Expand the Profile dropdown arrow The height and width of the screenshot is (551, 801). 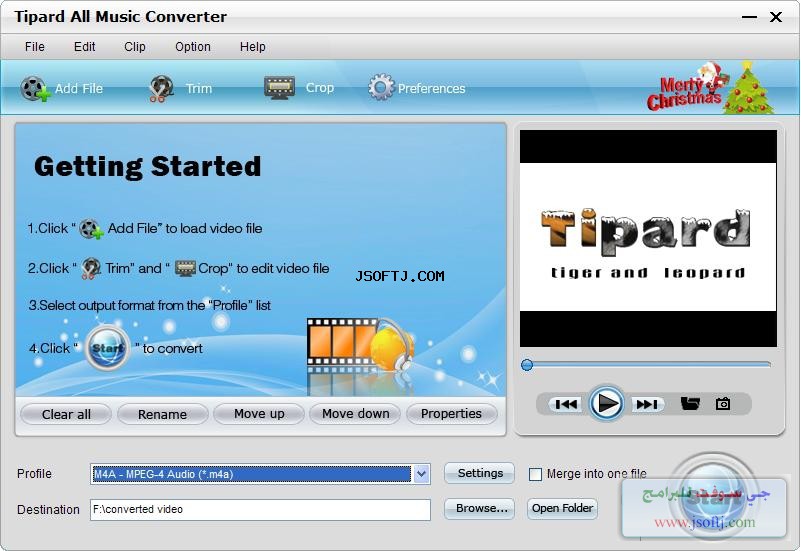(x=421, y=474)
